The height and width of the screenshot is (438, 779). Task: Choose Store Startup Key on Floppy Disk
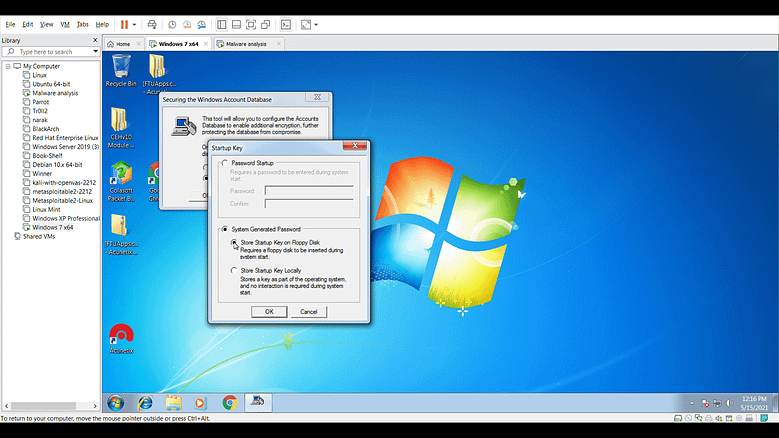click(x=234, y=242)
